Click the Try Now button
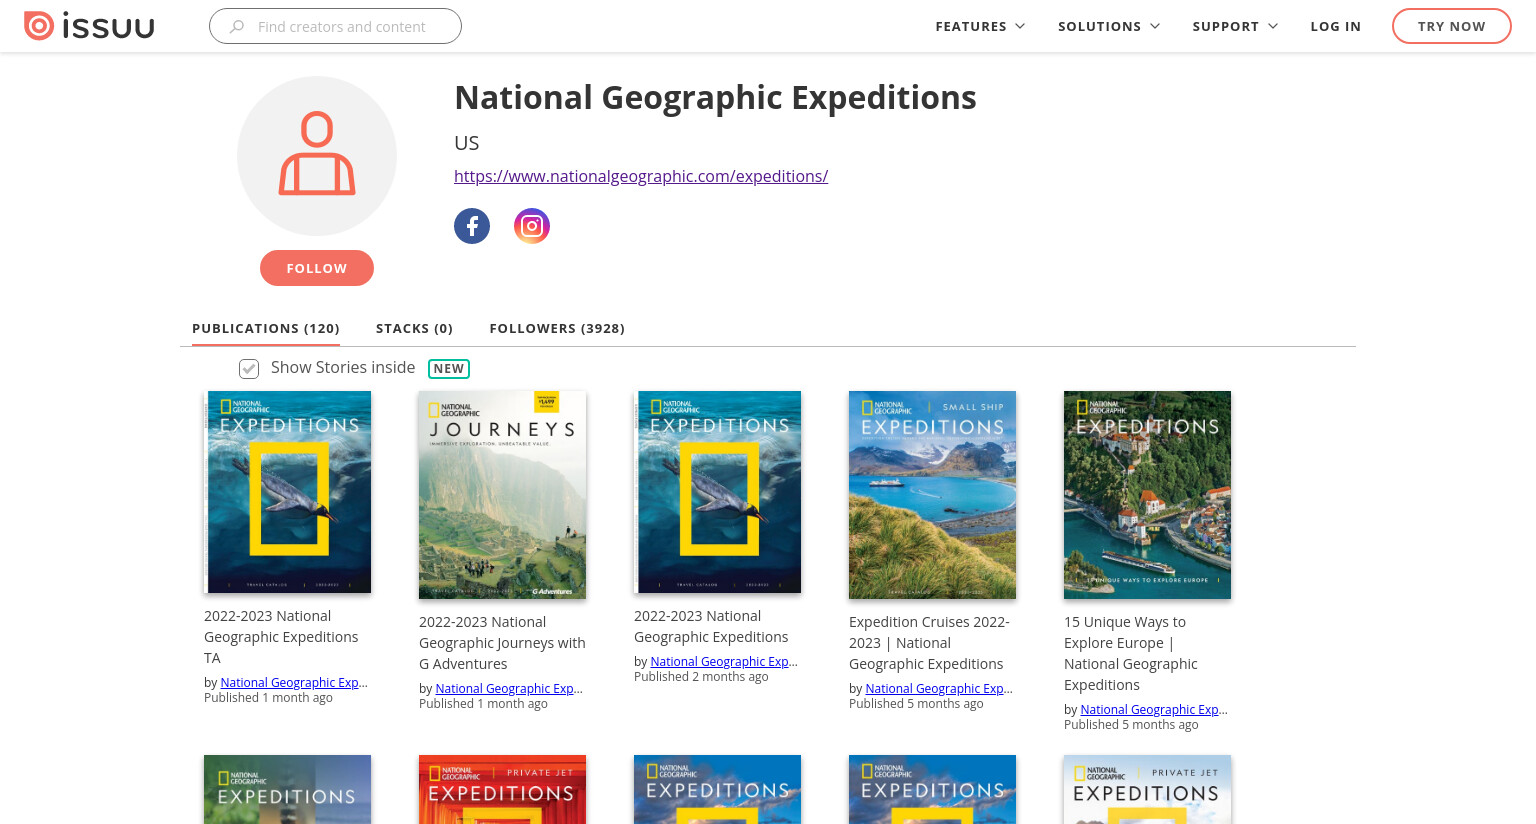 click(1452, 26)
